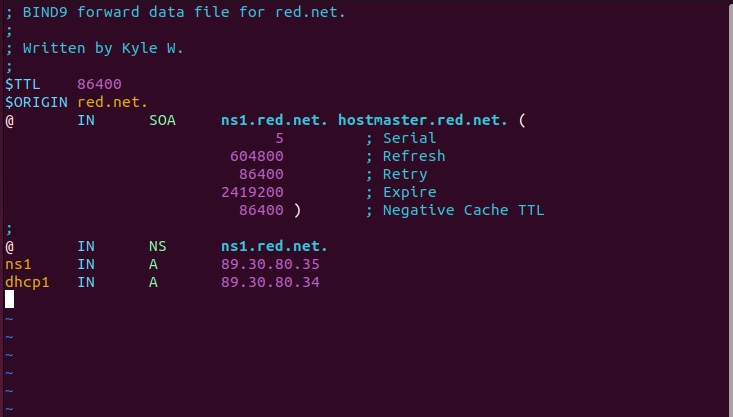
Task: Click the cursor block on empty line
Action: click(x=9, y=299)
